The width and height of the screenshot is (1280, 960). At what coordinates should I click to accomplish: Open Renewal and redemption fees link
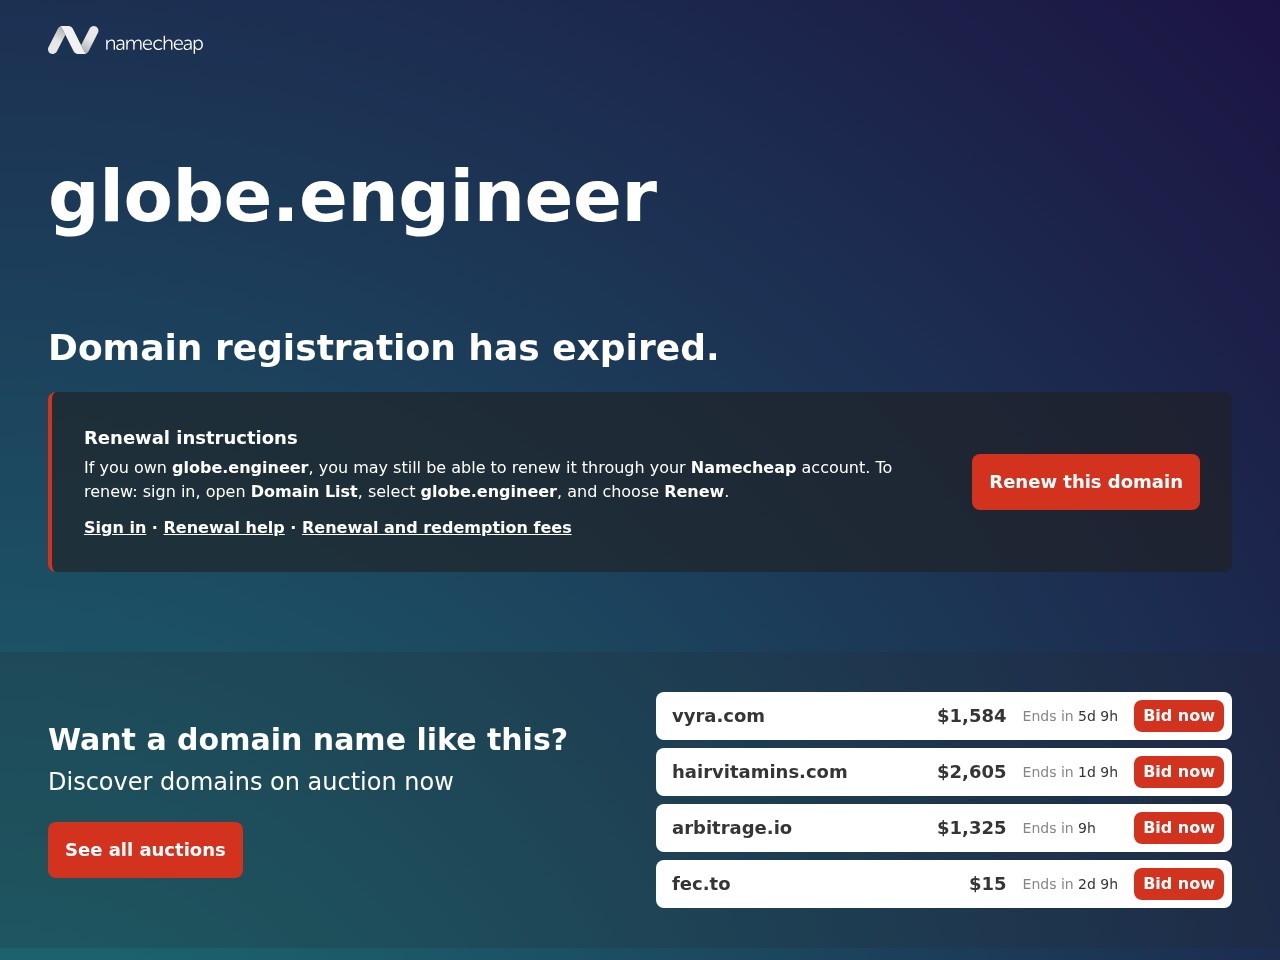pyautogui.click(x=437, y=527)
